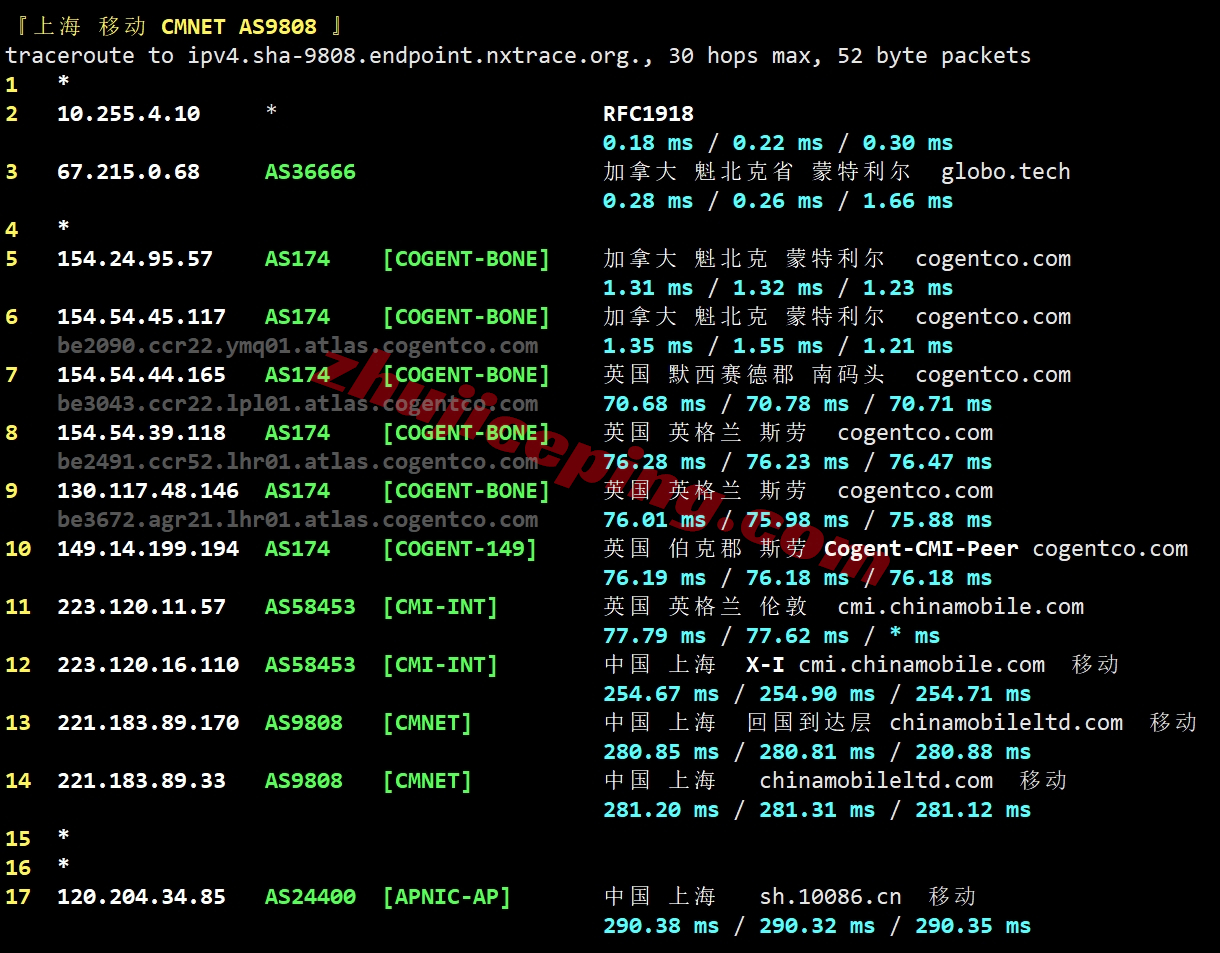The height and width of the screenshot is (953, 1220).
Task: Select IP address 221.183.89.33
Action: tap(141, 781)
